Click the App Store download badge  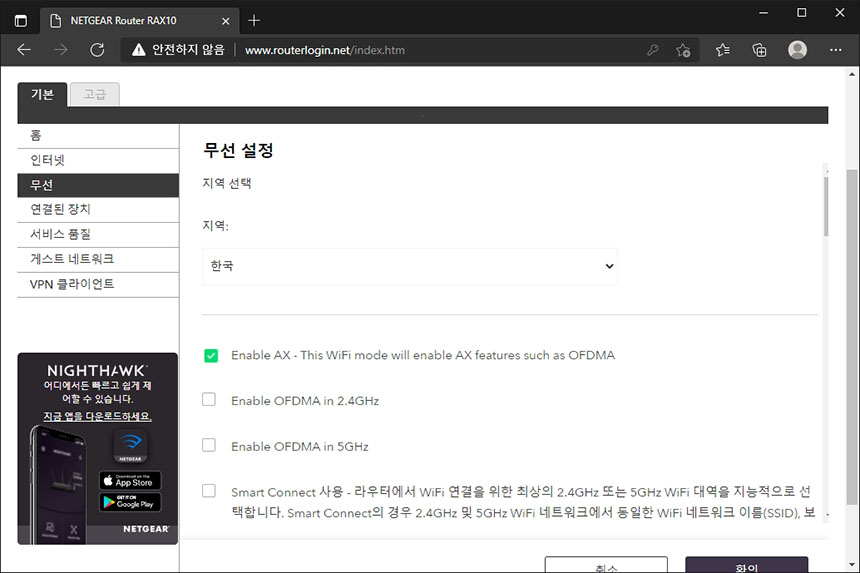131,480
